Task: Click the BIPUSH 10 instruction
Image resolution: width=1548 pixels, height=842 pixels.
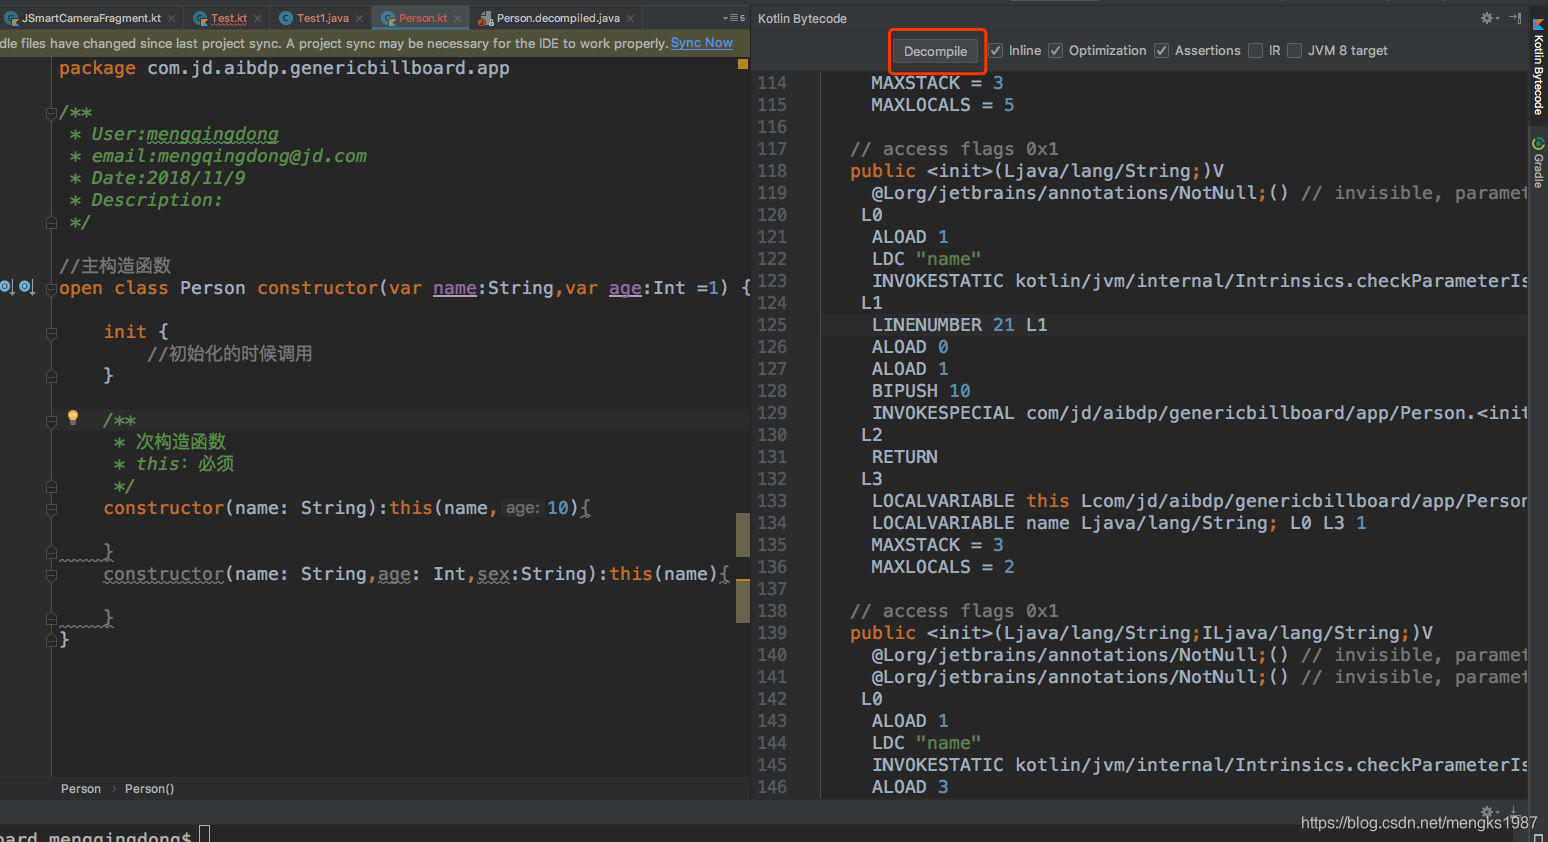Action: (x=921, y=391)
